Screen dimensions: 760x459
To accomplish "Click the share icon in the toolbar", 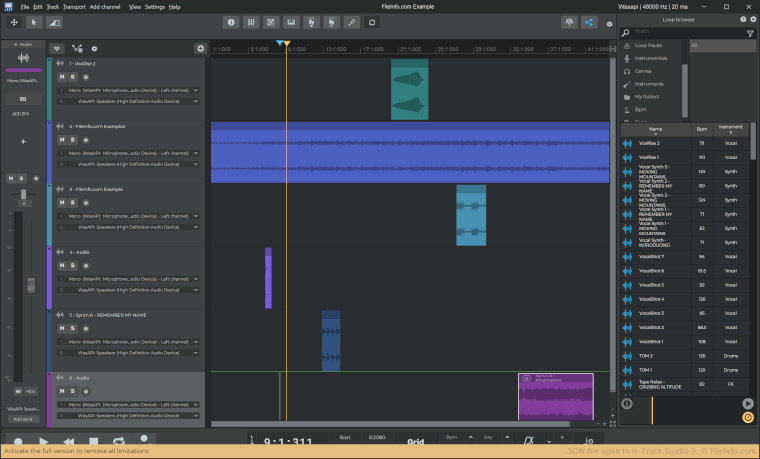I will [x=588, y=22].
